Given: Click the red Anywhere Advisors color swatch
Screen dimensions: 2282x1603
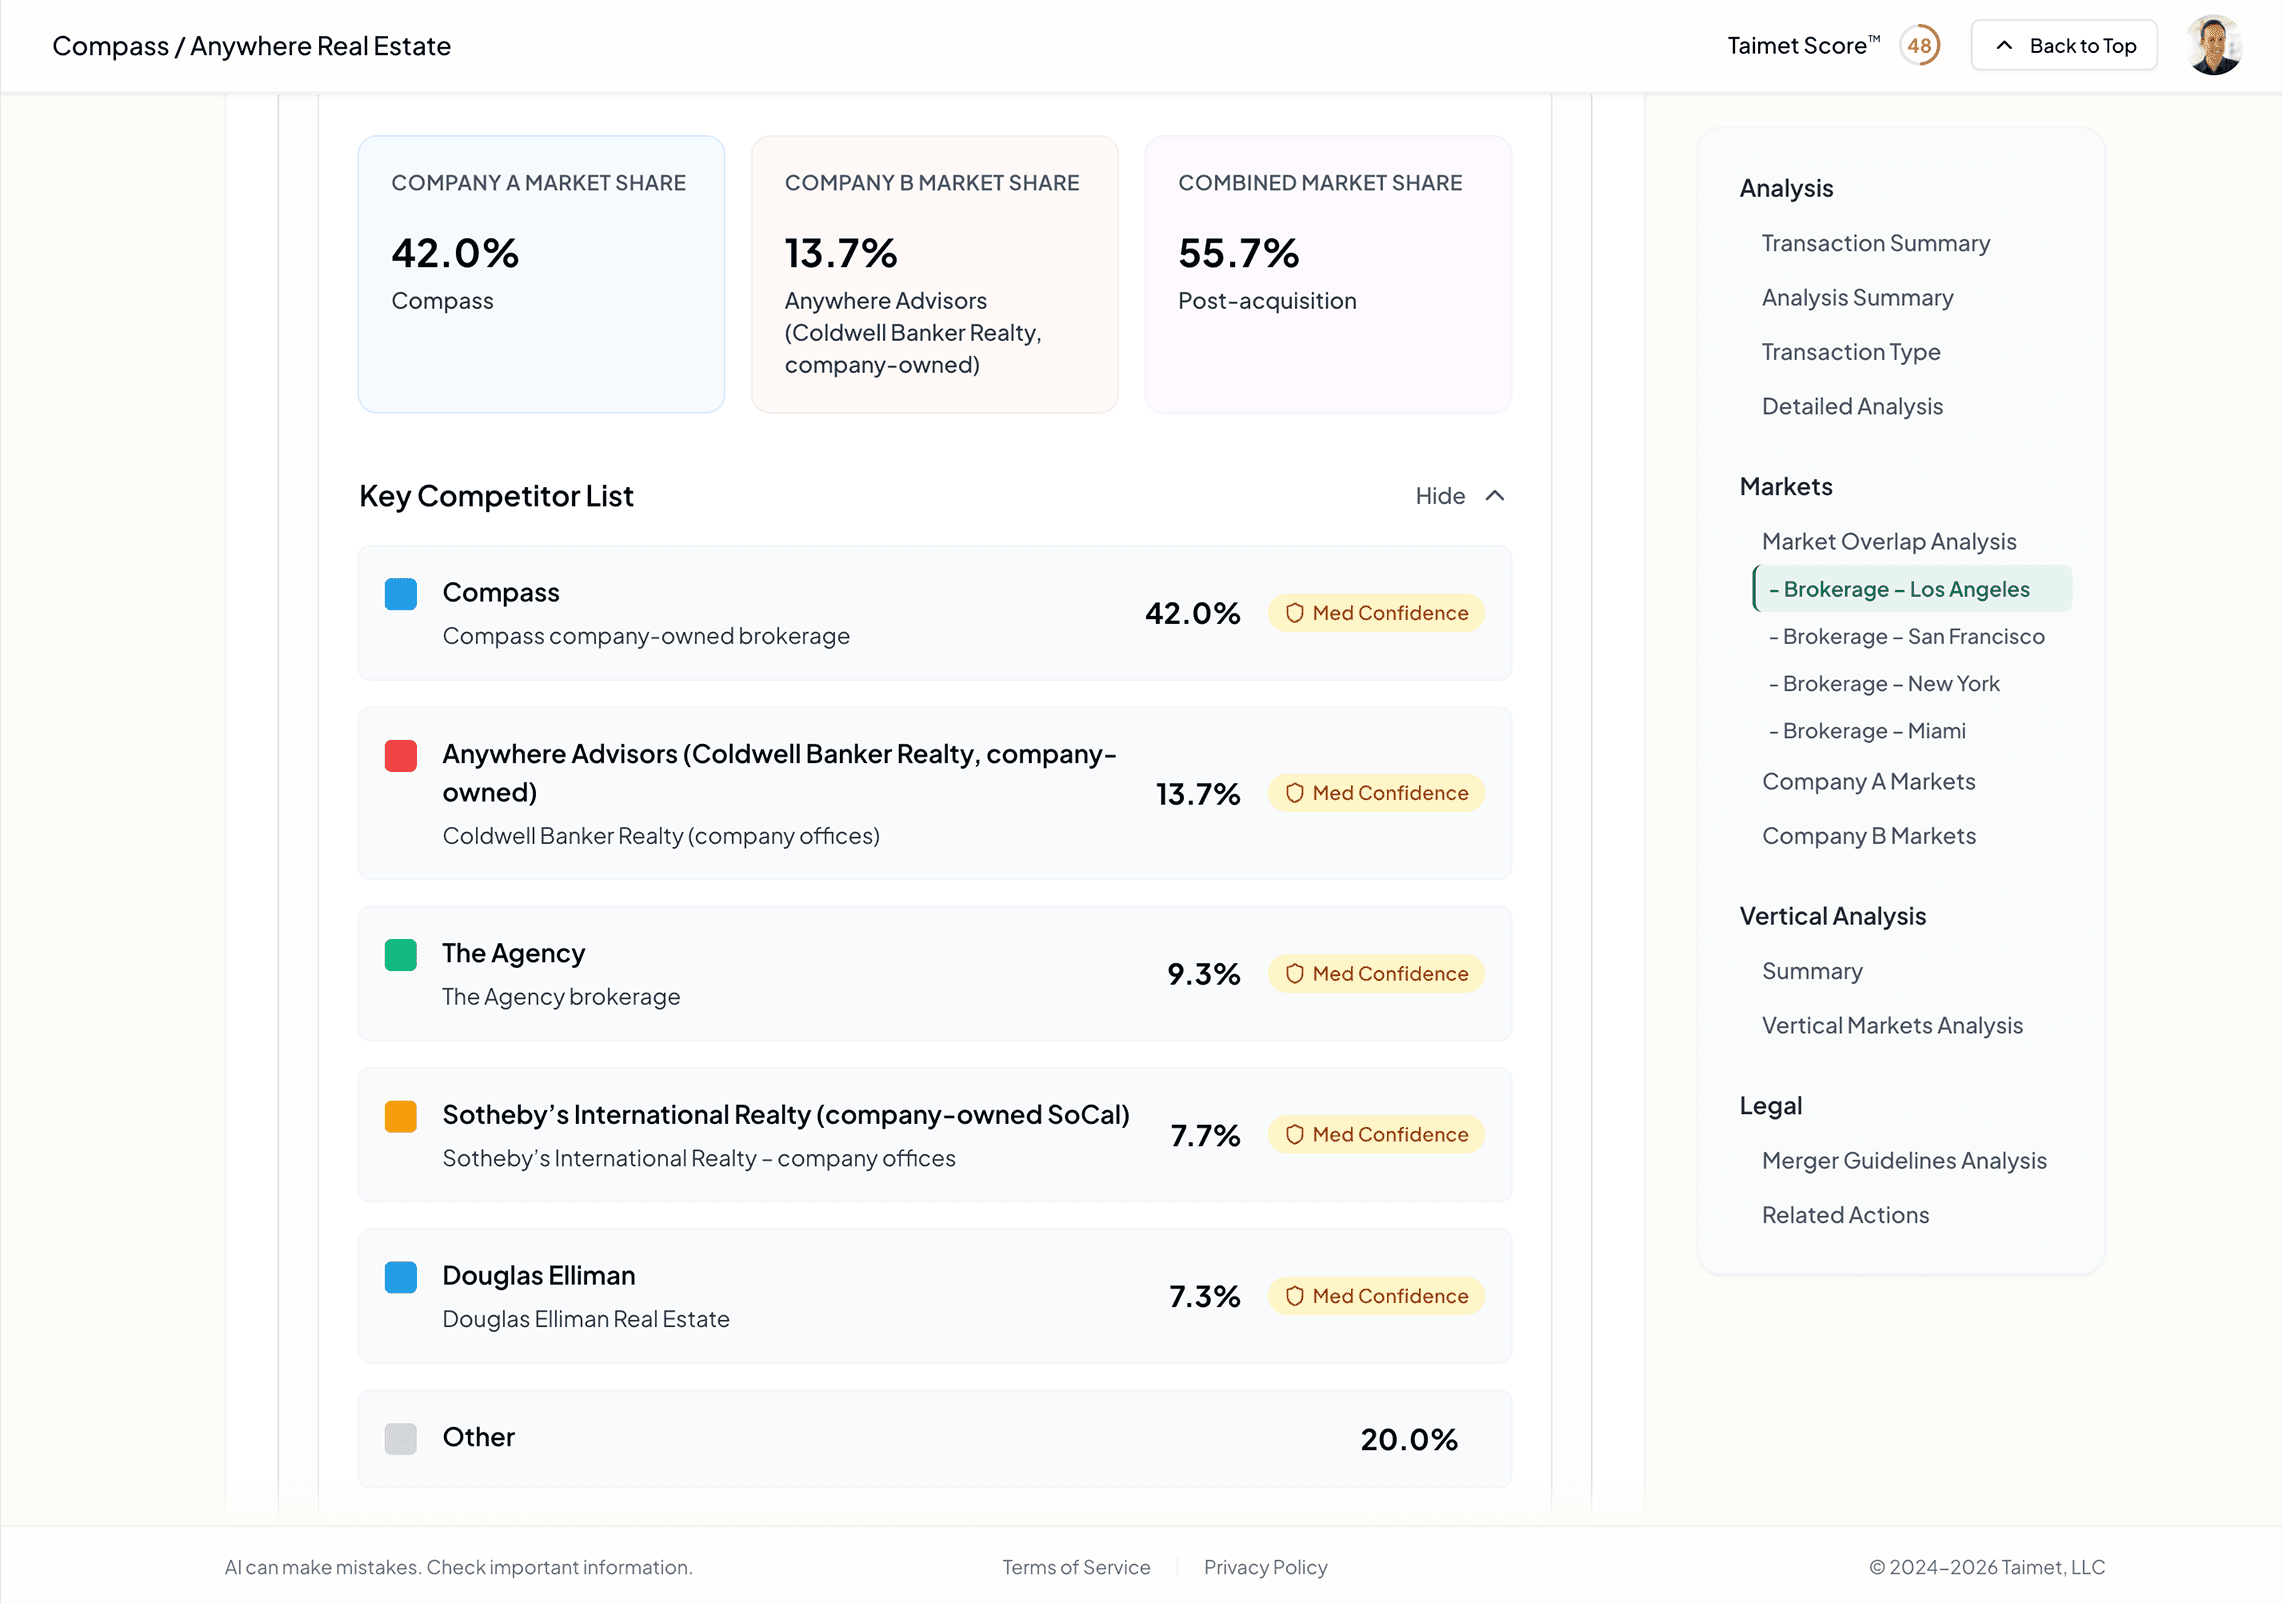Looking at the screenshot, I should 400,756.
